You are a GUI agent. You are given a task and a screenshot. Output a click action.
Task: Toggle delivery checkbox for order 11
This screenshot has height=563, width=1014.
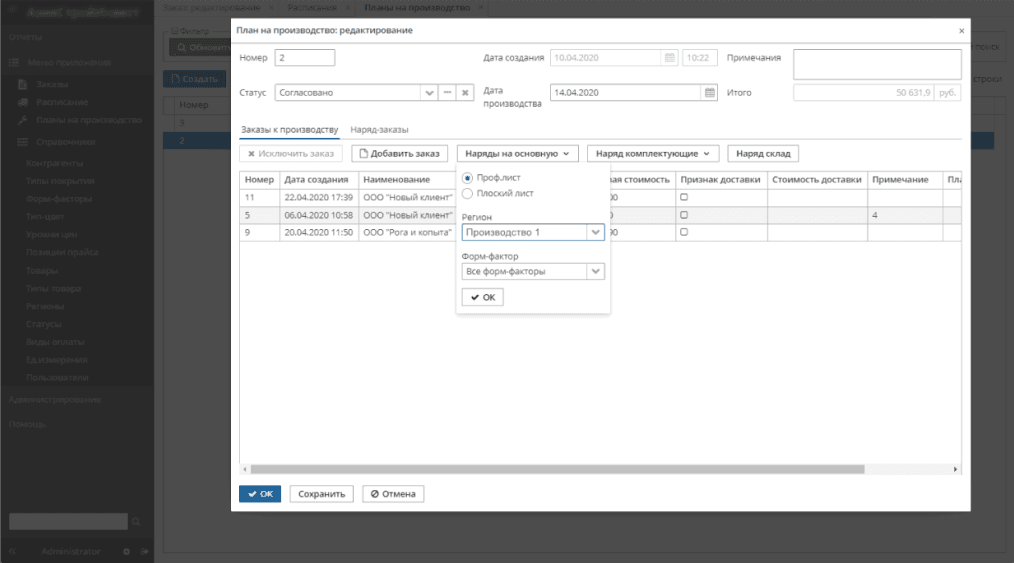684,197
